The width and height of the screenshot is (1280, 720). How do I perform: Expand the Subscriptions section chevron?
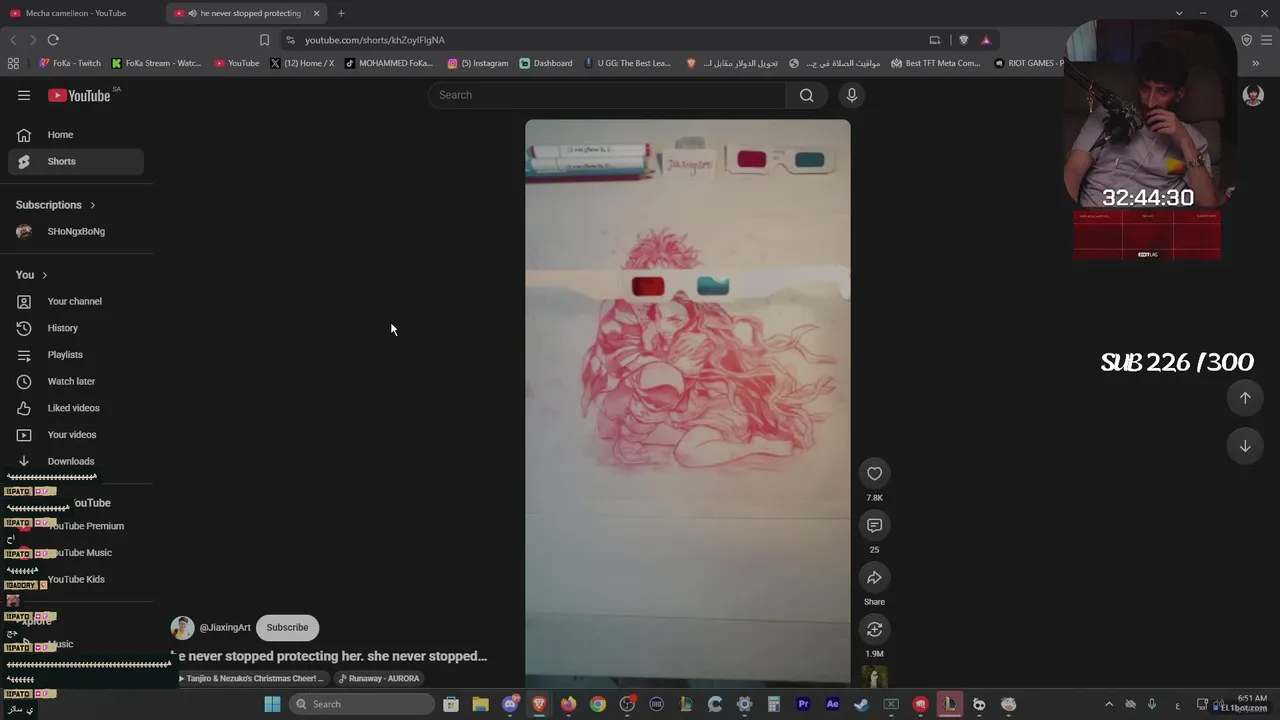(93, 205)
